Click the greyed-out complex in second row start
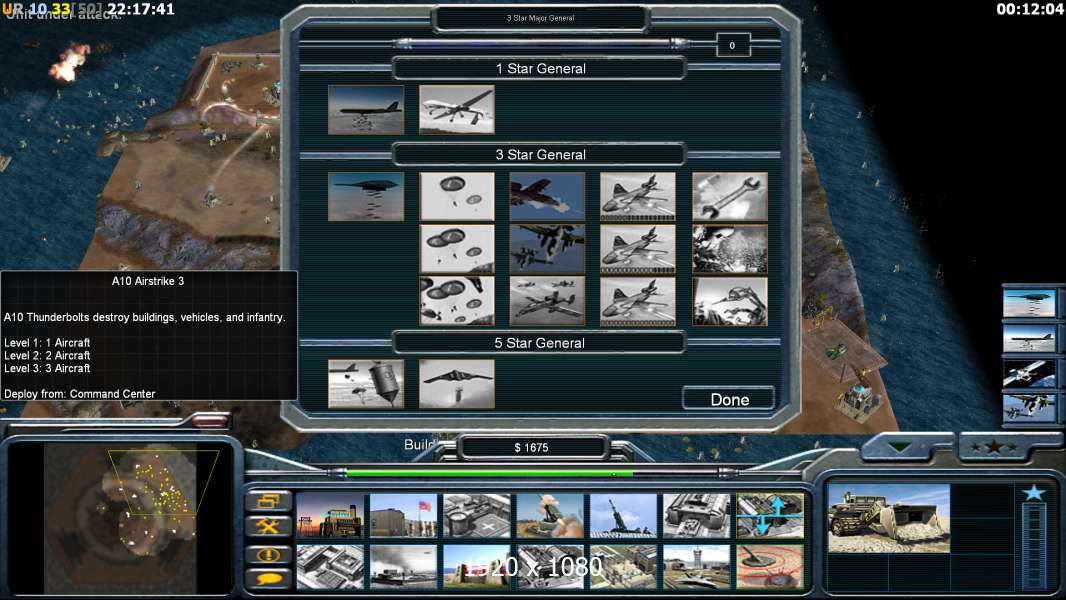This screenshot has height=600, width=1066. tap(330, 566)
